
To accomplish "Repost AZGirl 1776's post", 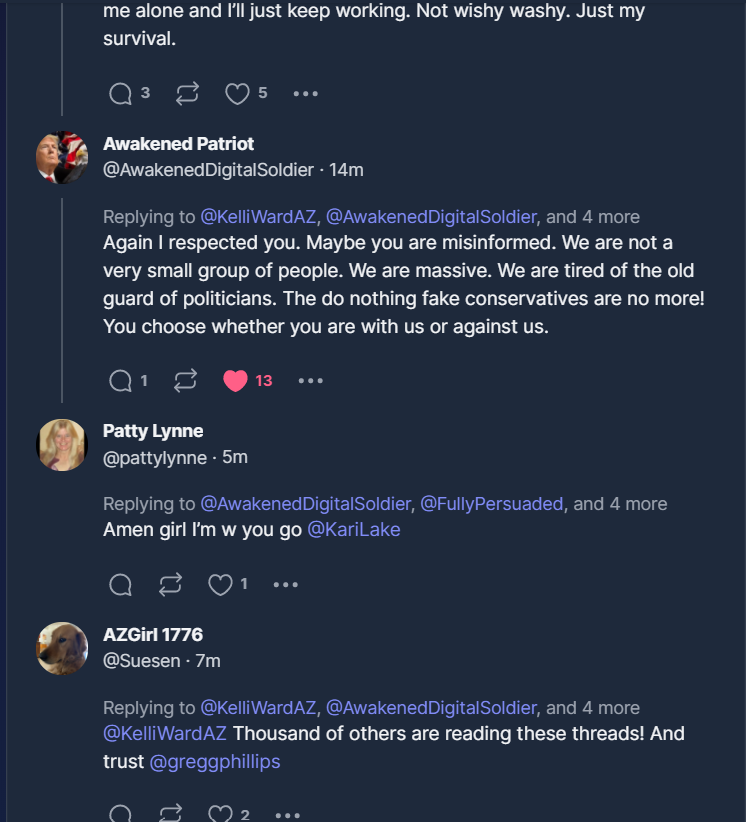I will click(x=169, y=814).
